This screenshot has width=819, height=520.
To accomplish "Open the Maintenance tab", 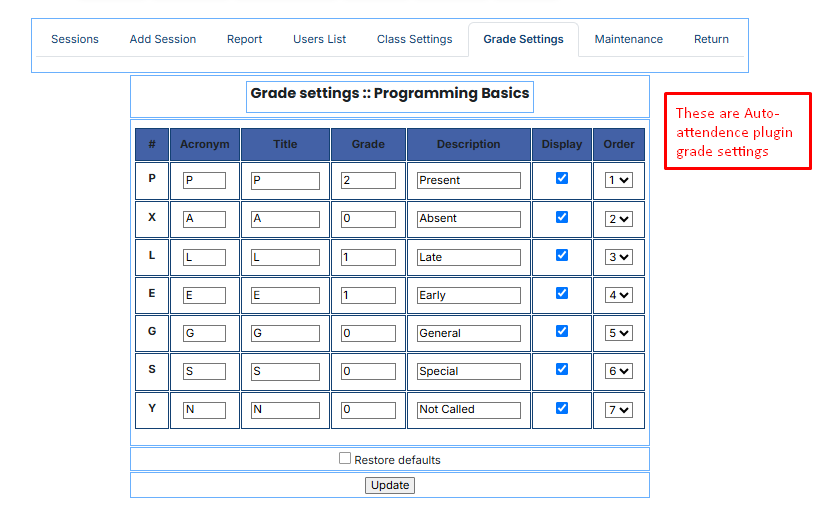I will pyautogui.click(x=628, y=39).
